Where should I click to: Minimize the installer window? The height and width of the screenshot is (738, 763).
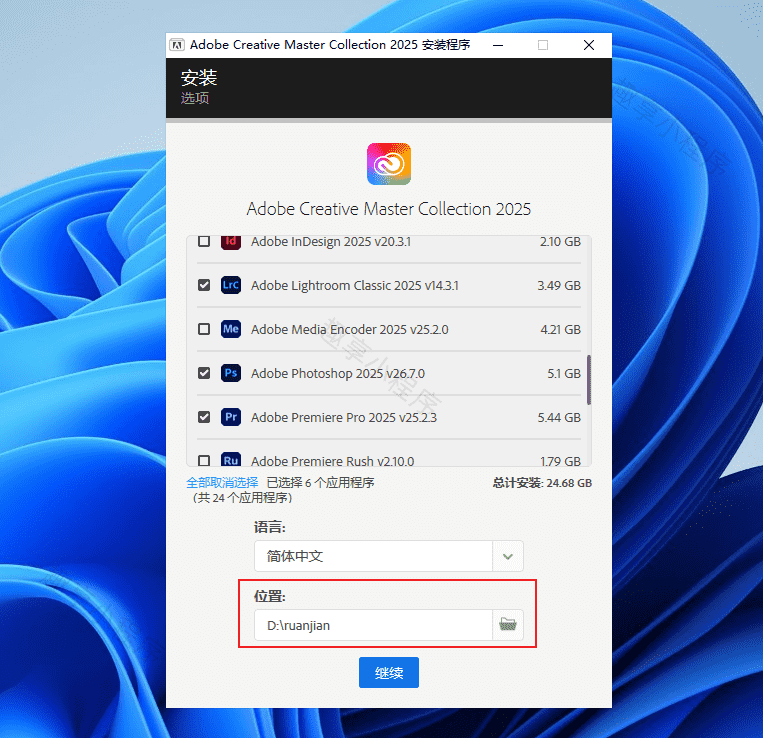(498, 45)
